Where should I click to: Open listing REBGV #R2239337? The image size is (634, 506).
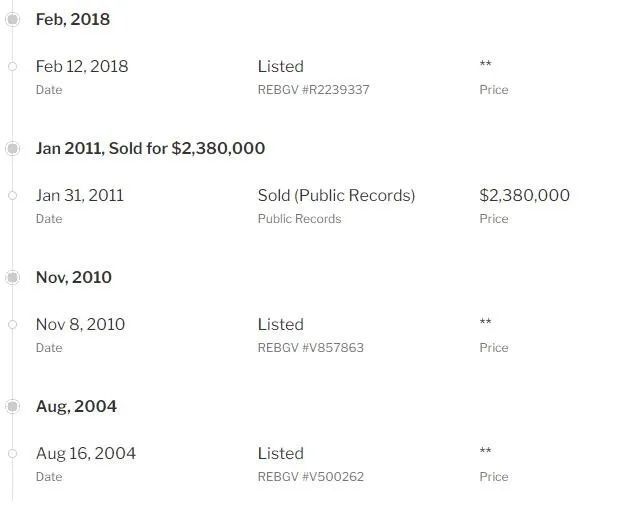click(x=313, y=90)
